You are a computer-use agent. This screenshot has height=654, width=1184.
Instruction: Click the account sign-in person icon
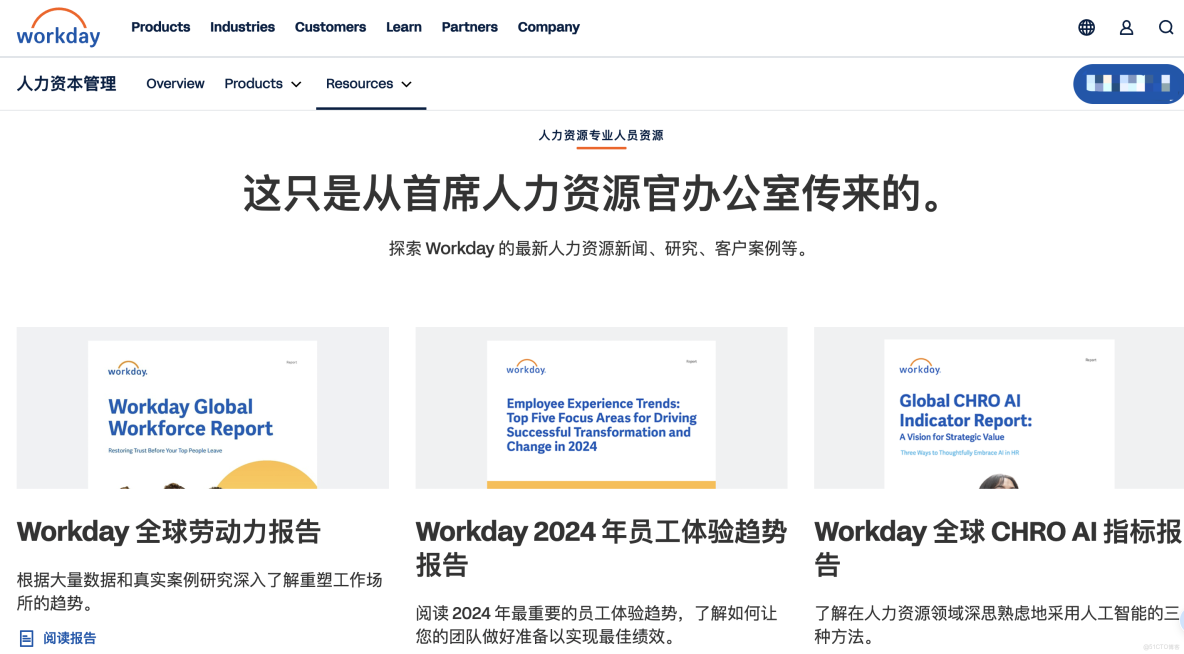(x=1126, y=27)
